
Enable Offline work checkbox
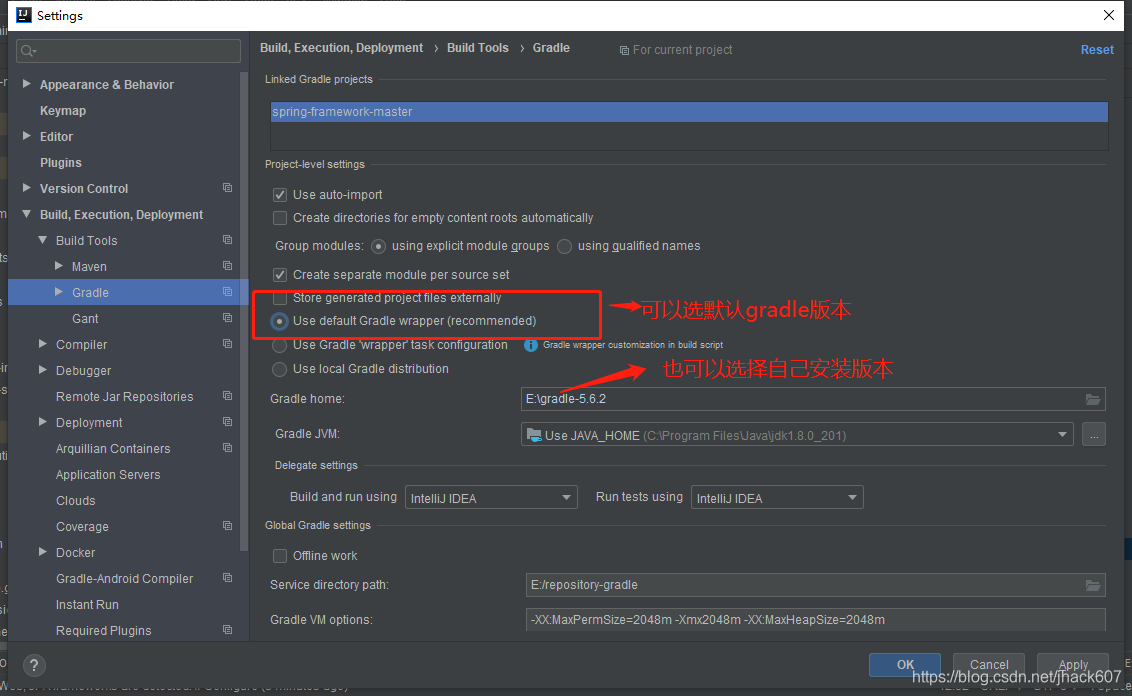point(280,556)
